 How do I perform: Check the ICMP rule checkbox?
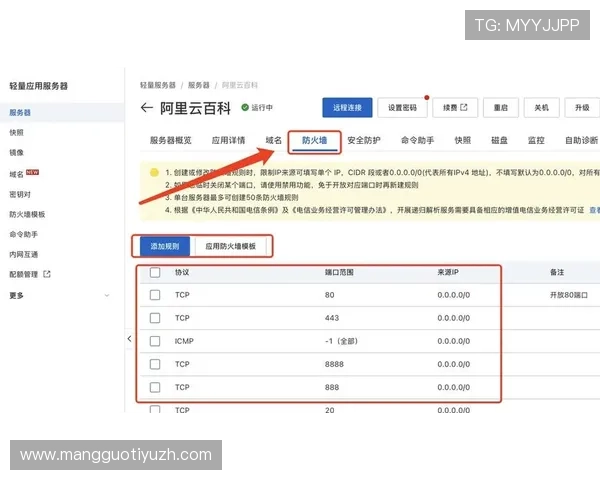[155, 341]
